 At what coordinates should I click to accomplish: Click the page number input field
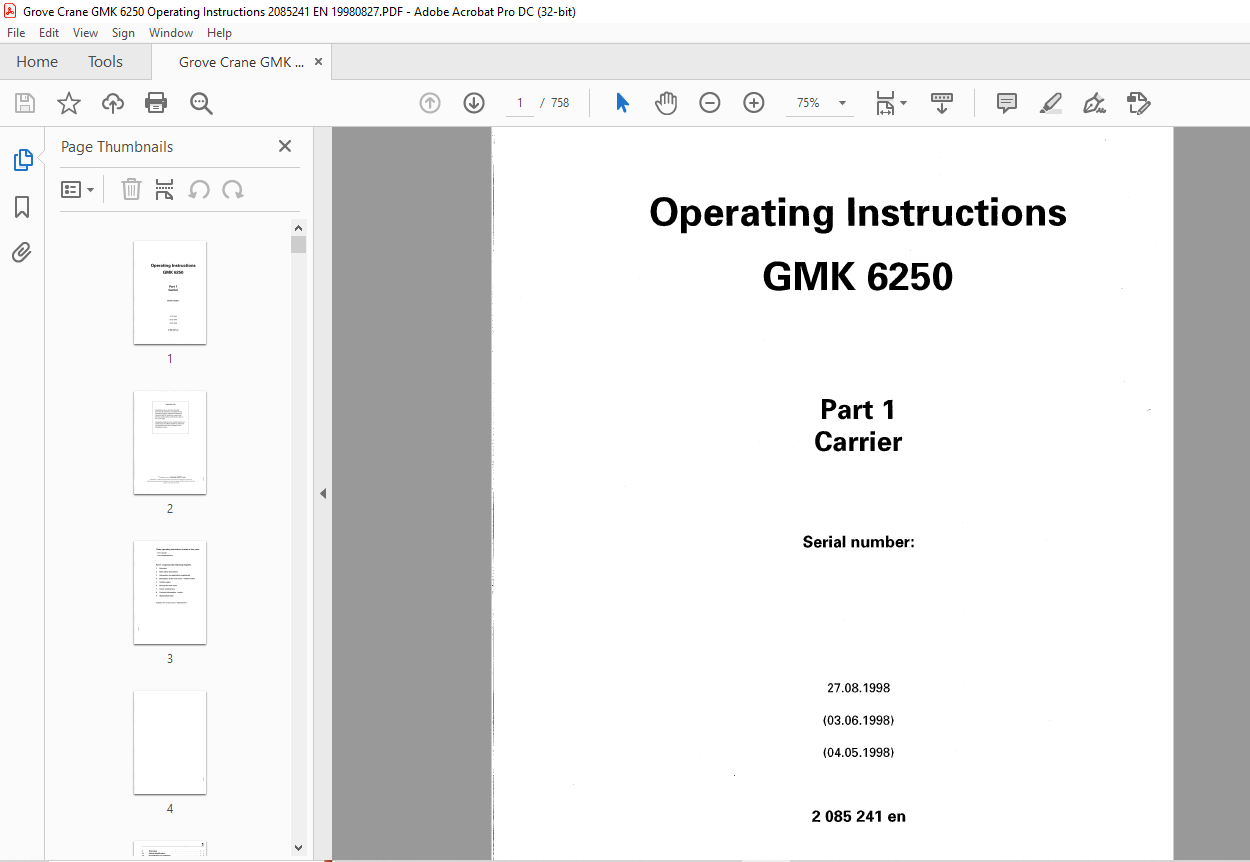point(520,103)
